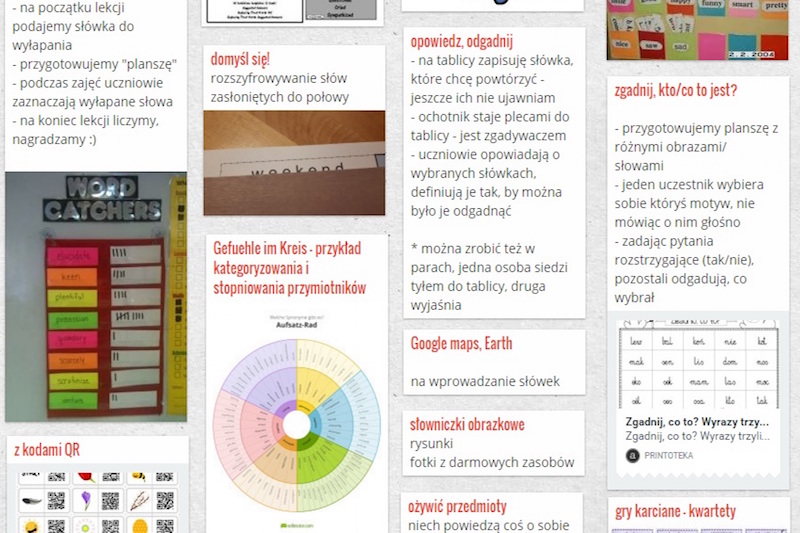
Task: Click the 'rysunki' text line
Action: click(x=431, y=443)
